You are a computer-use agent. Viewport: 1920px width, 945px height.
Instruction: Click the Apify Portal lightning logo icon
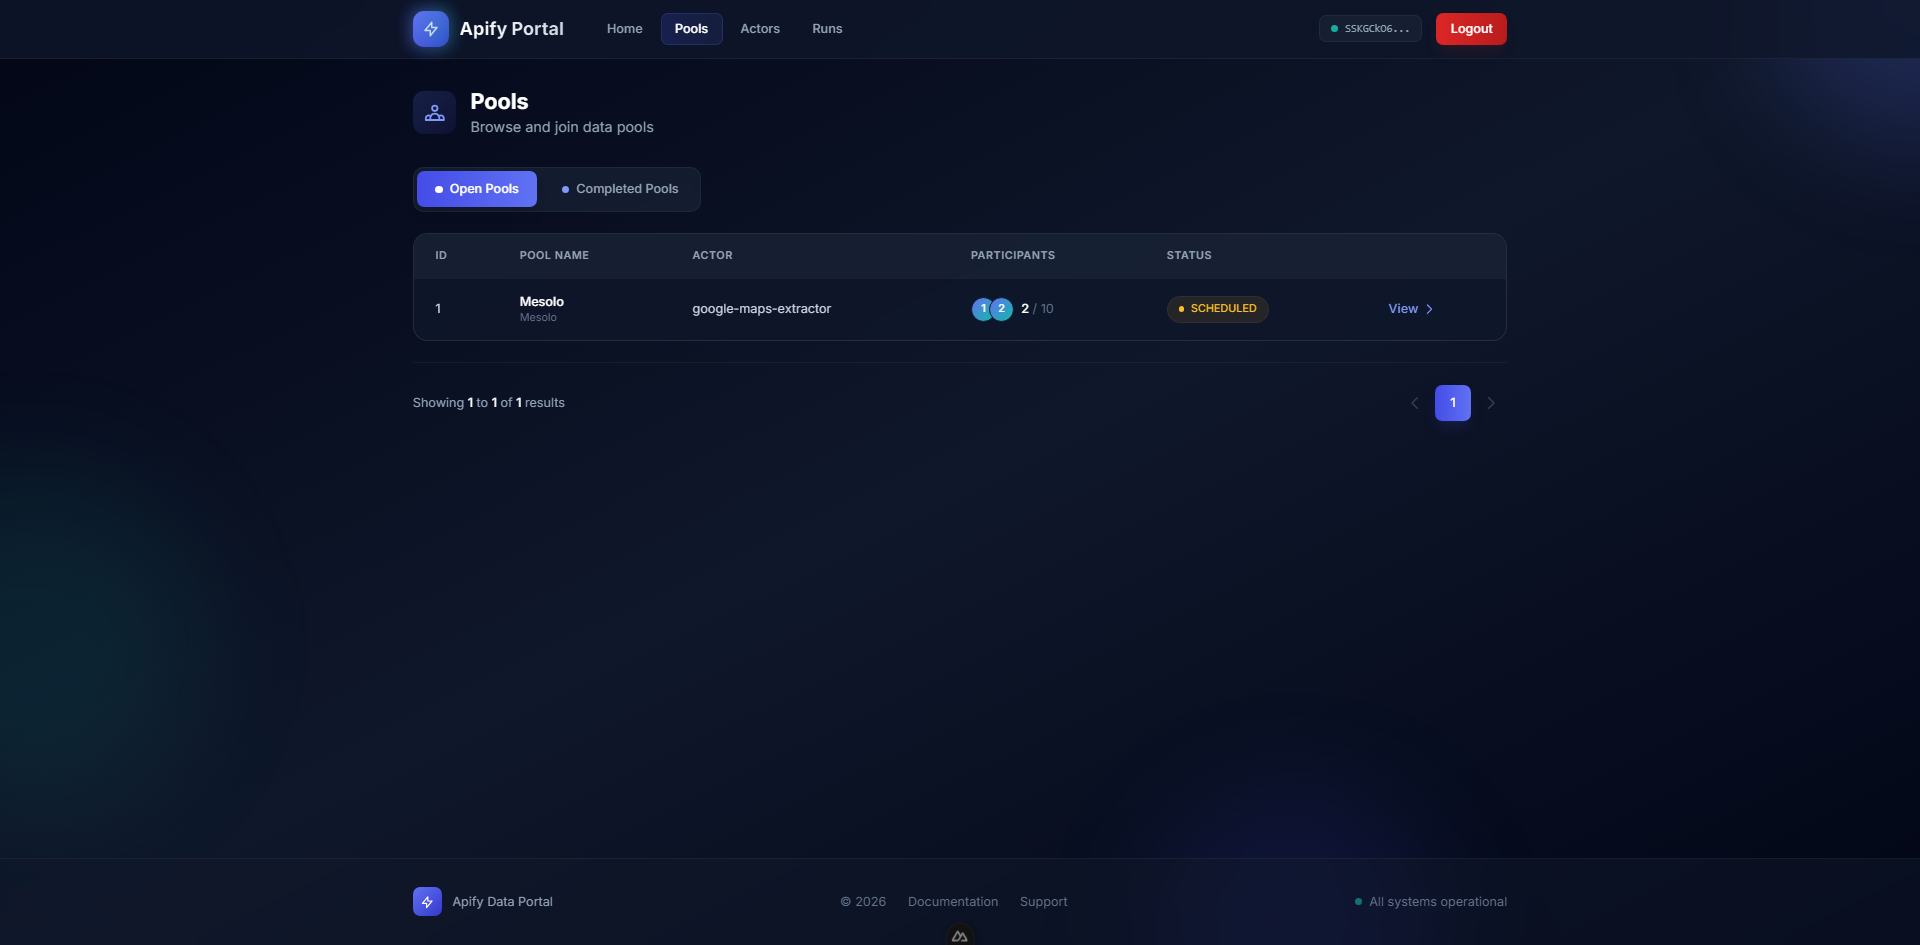coord(430,29)
